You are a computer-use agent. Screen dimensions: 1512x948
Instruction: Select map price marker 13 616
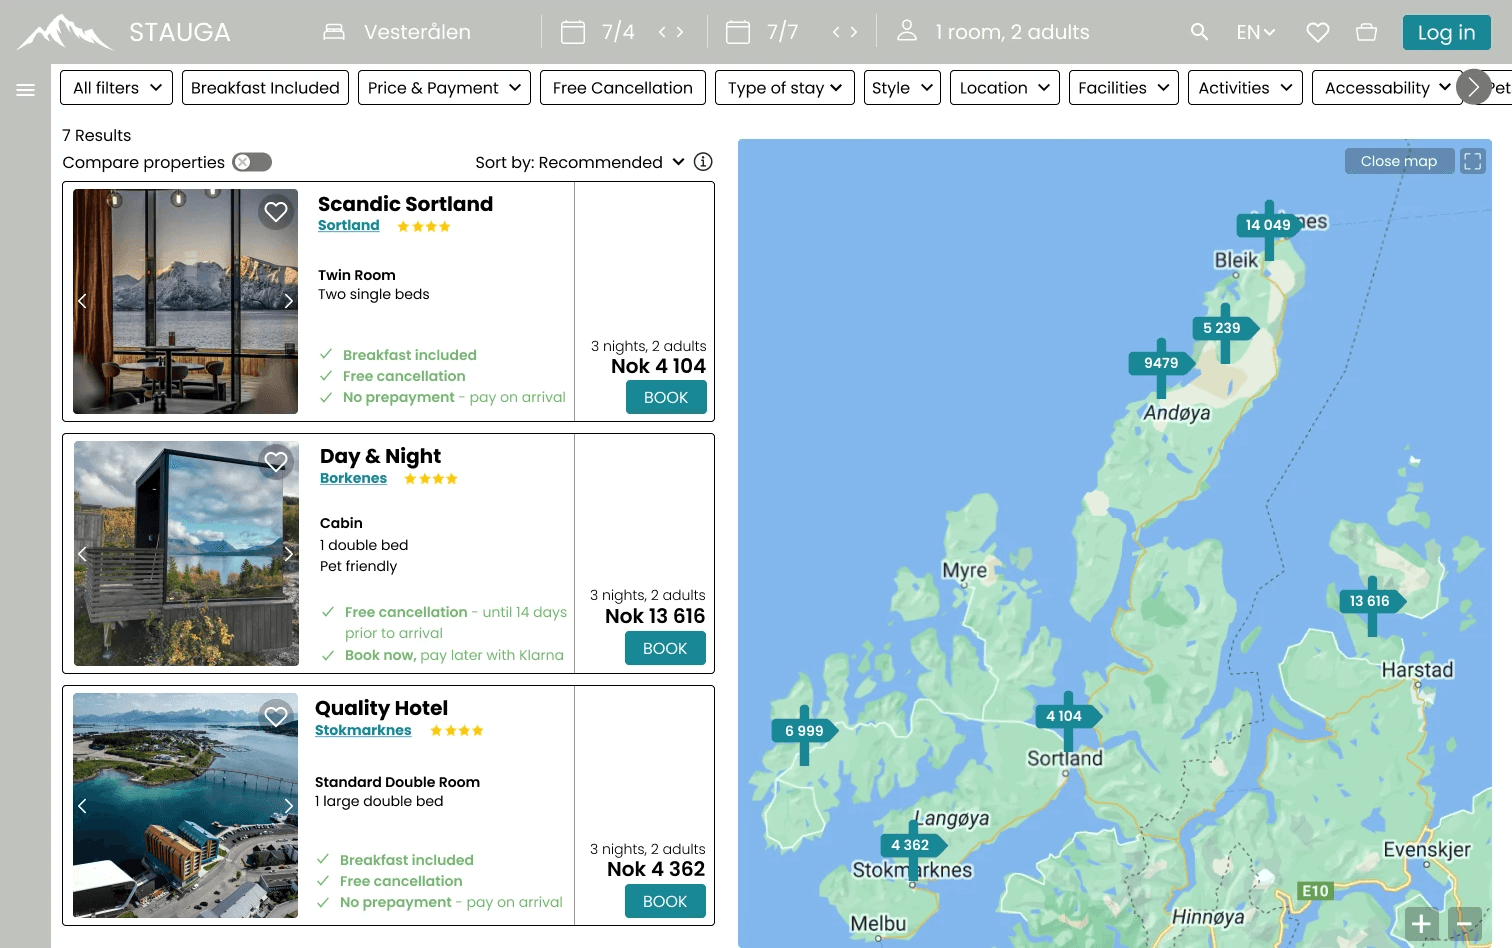(1370, 601)
